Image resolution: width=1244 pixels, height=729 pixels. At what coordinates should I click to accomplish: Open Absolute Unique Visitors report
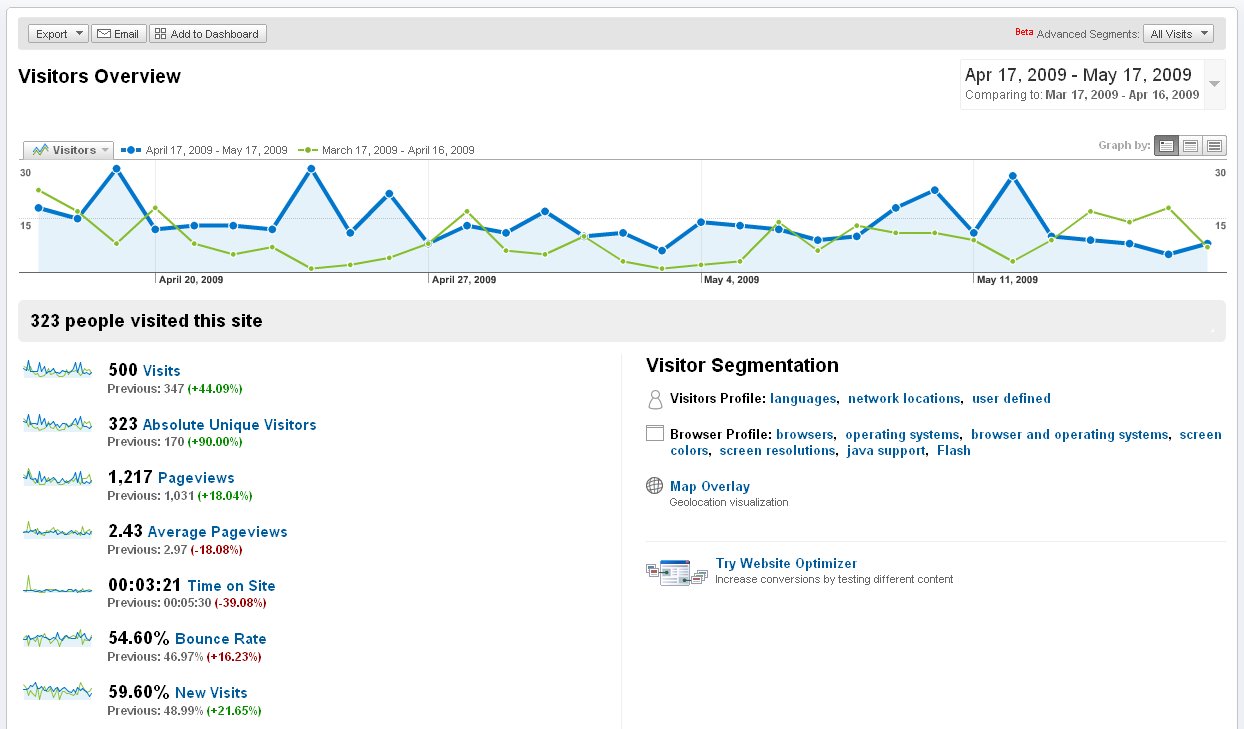(x=229, y=425)
